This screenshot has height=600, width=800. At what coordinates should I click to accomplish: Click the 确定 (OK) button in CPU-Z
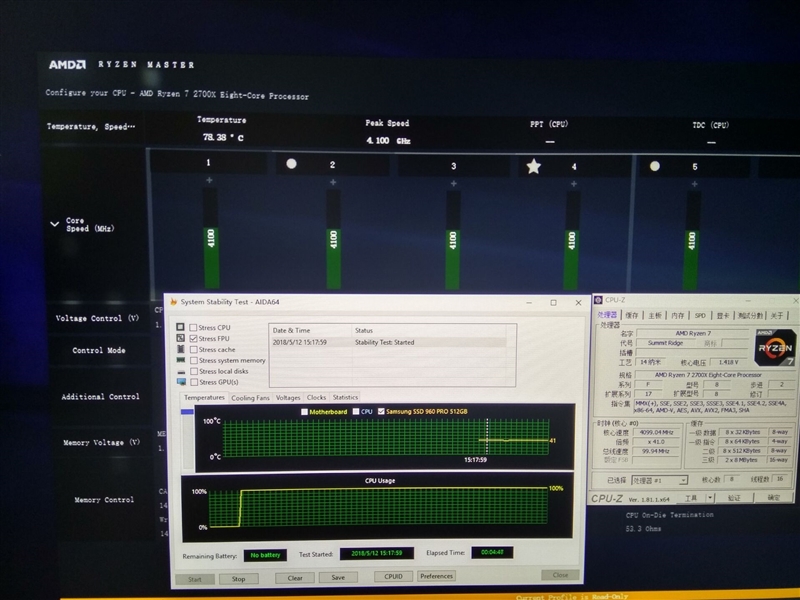pos(773,497)
